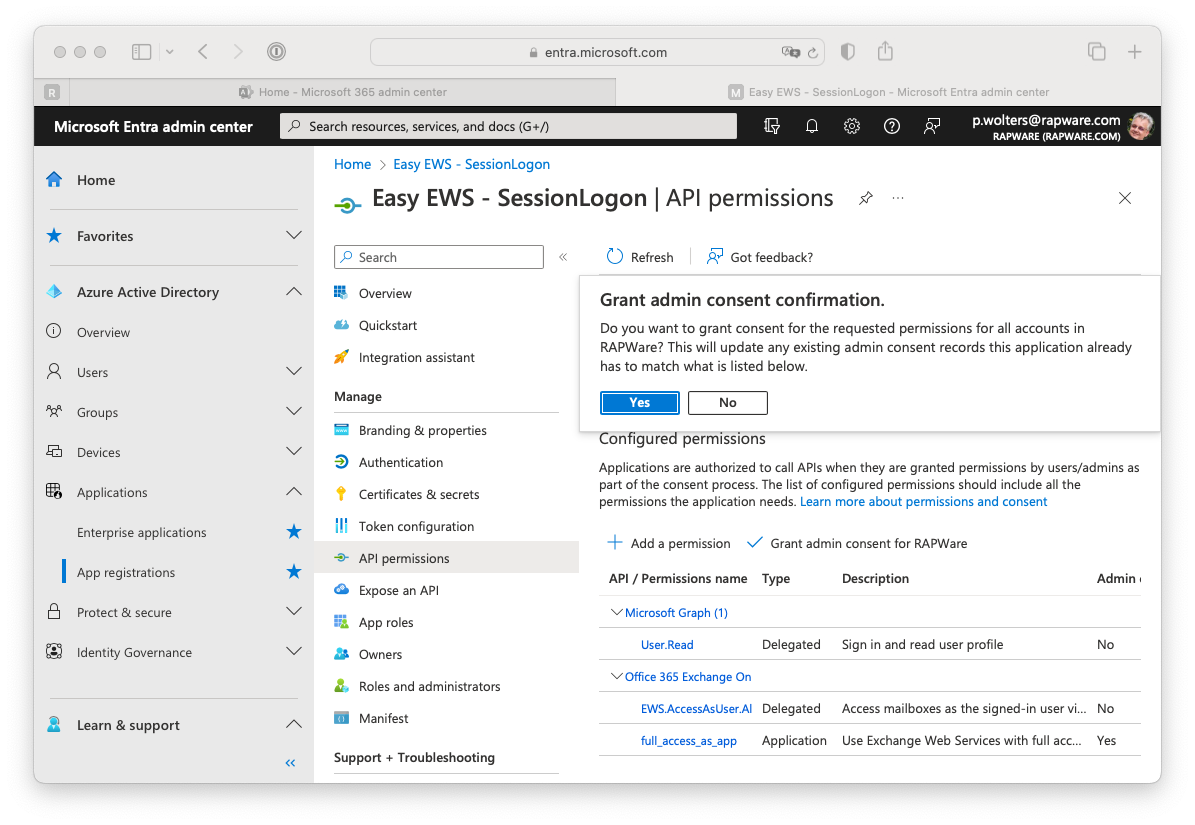1195x825 pixels.
Task: Open App roles page
Action: pos(386,622)
